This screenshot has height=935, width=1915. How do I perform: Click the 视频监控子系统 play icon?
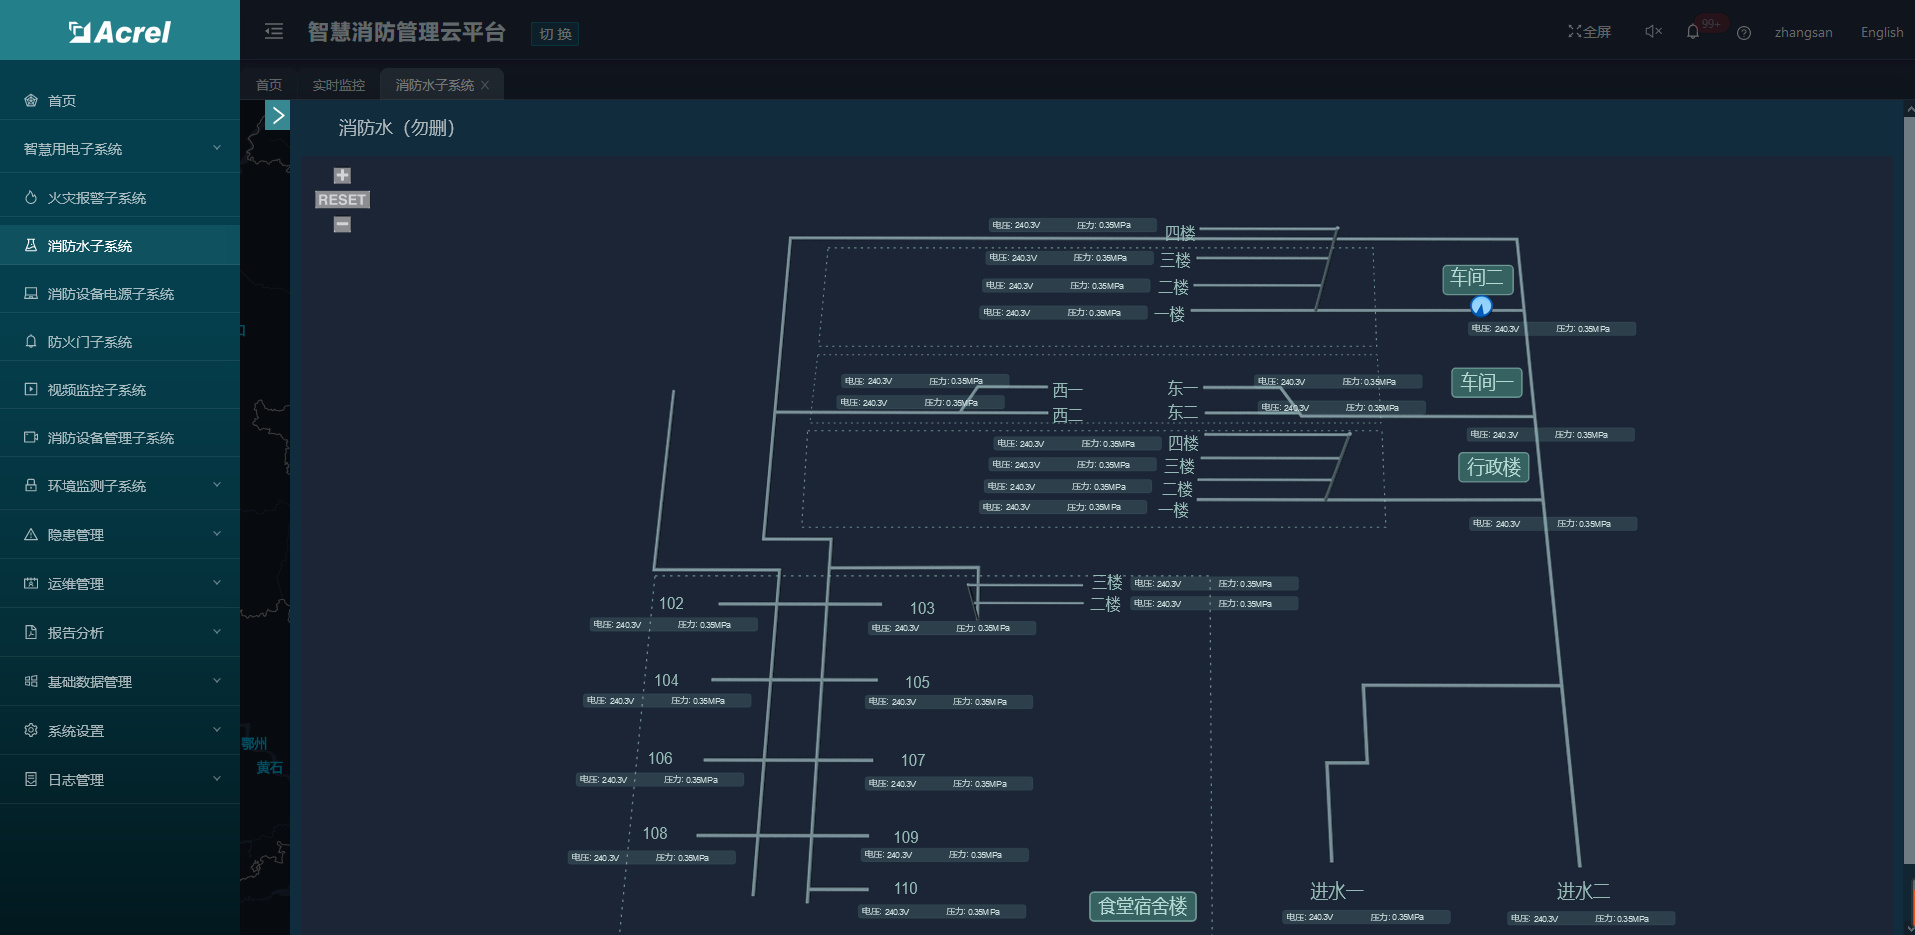31,390
